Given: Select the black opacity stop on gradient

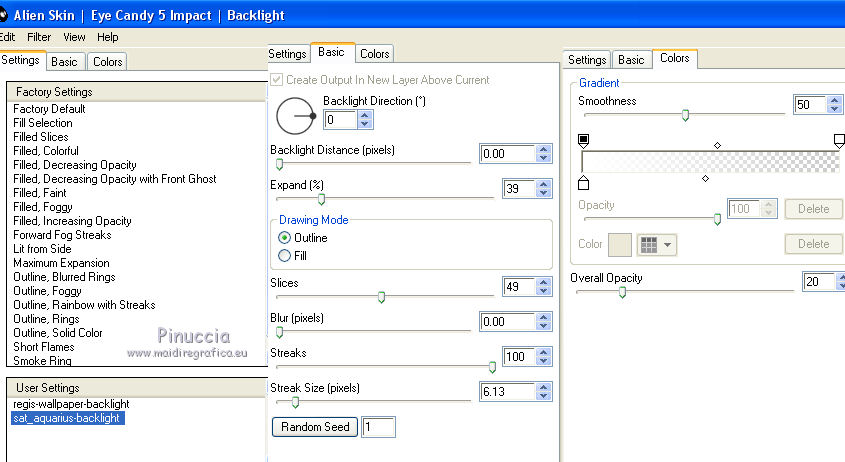Looking at the screenshot, I should [x=583, y=141].
